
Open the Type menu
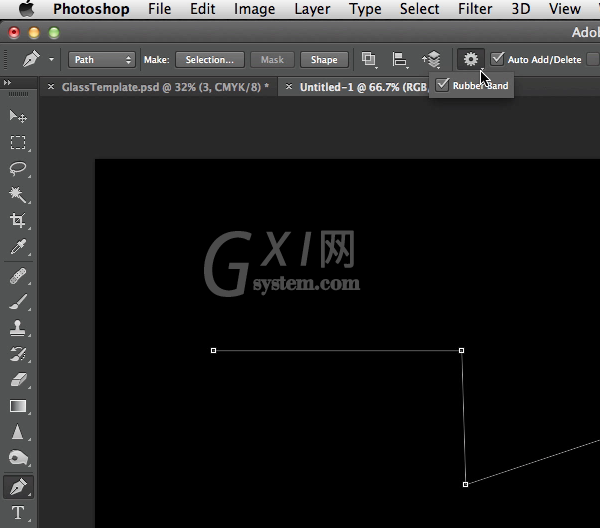click(x=365, y=9)
